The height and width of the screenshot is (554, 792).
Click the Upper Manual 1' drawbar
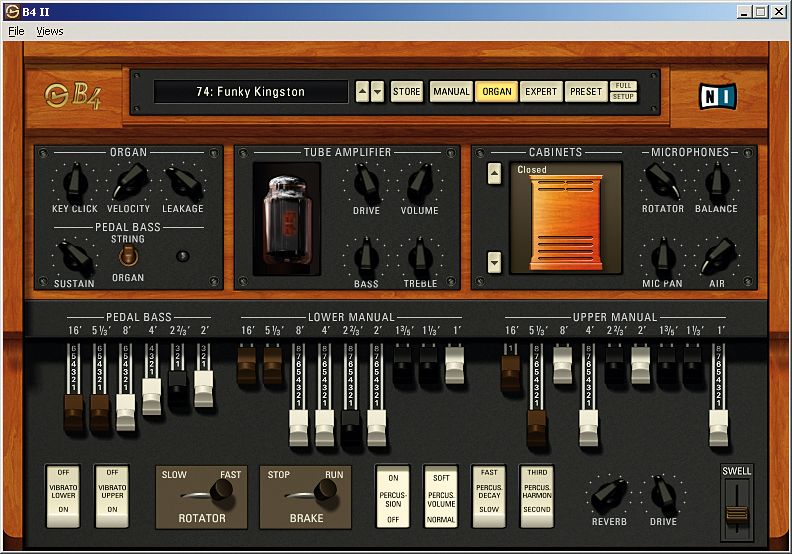[718, 428]
